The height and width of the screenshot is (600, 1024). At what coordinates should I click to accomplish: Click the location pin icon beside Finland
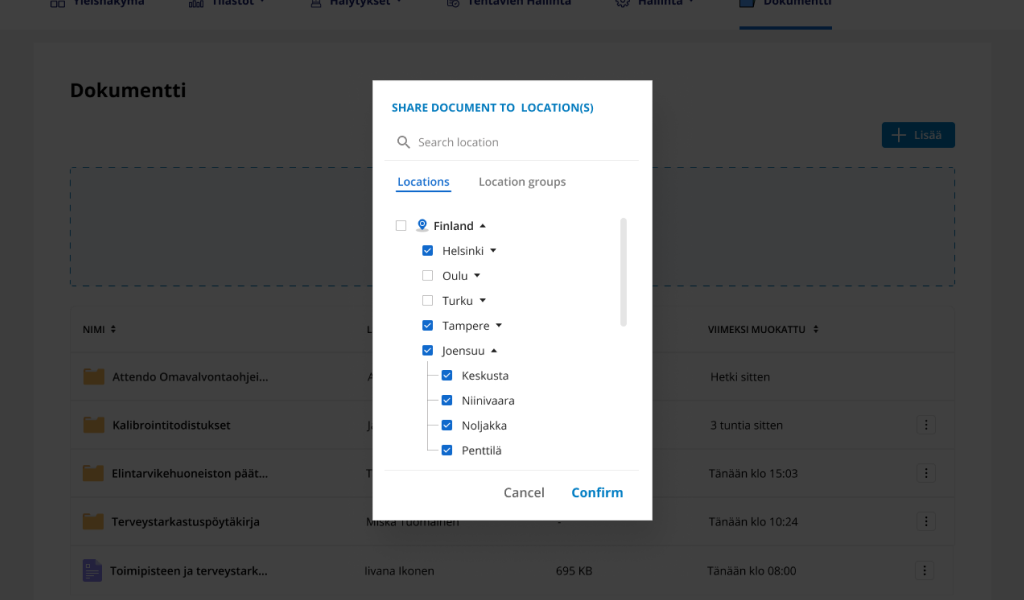pyautogui.click(x=422, y=225)
